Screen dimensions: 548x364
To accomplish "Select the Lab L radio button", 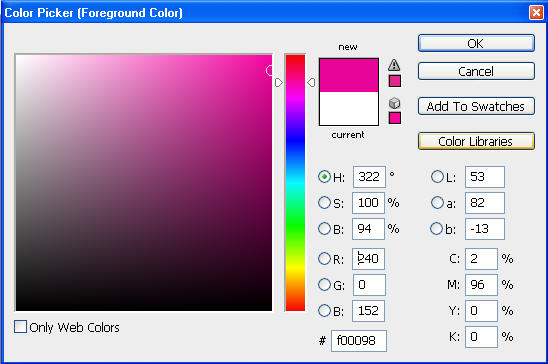I will click(437, 177).
